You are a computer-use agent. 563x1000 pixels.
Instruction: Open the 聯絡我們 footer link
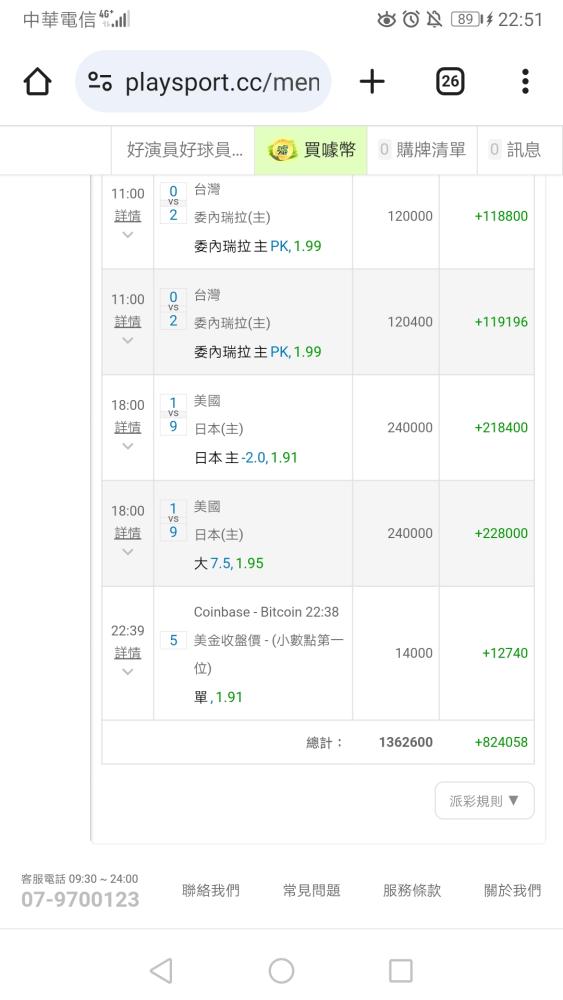[211, 890]
